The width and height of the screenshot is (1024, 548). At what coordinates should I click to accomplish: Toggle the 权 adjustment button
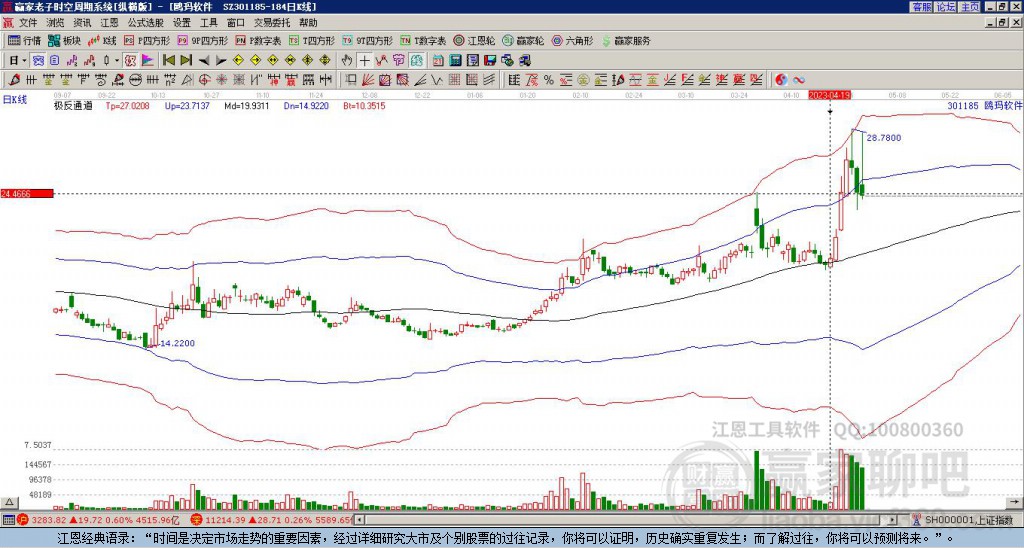(x=130, y=61)
